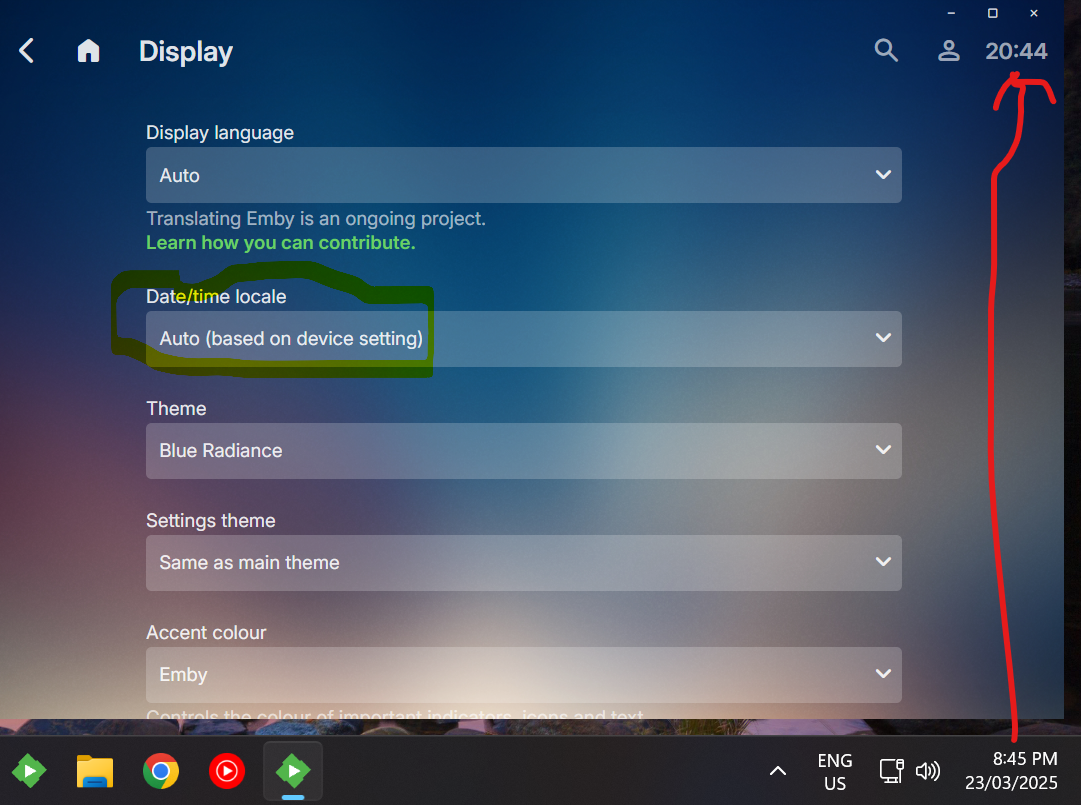
Task: Click the Display page title
Action: tap(186, 52)
